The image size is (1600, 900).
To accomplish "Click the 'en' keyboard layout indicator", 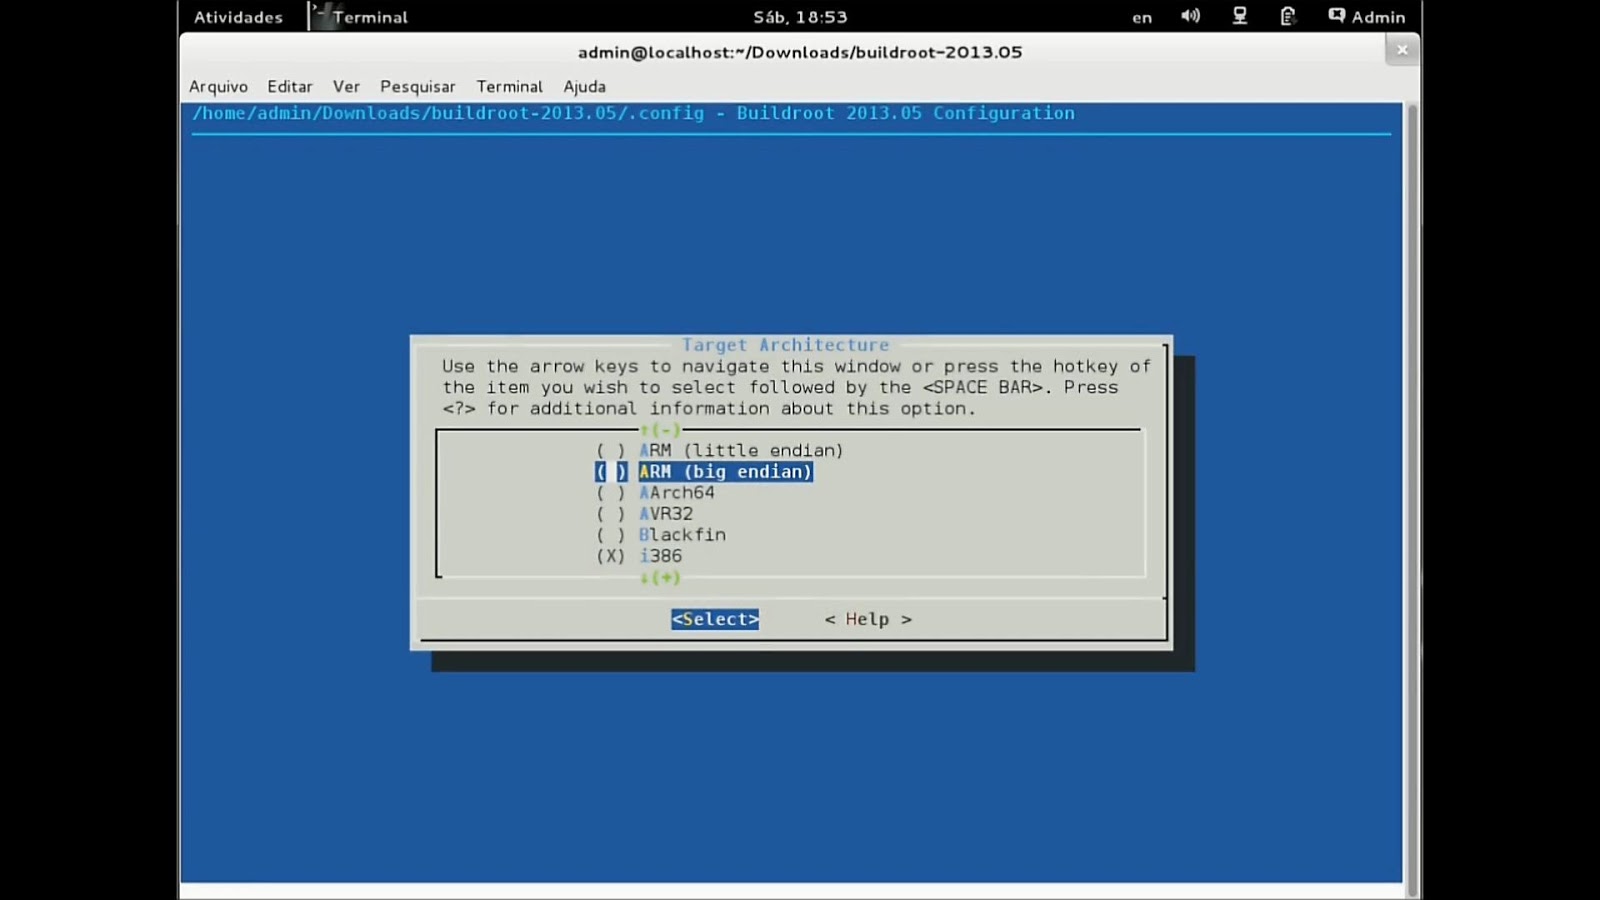I will pyautogui.click(x=1141, y=17).
